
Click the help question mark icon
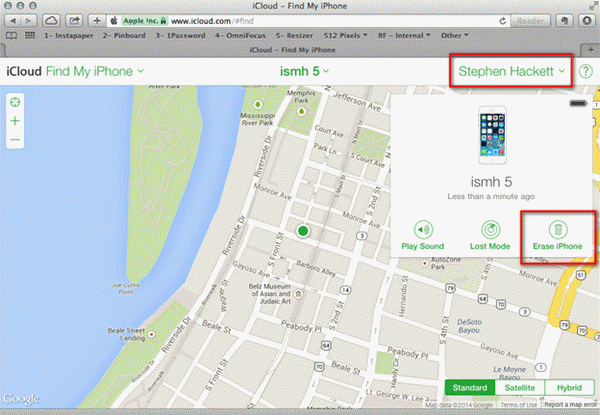click(x=585, y=71)
